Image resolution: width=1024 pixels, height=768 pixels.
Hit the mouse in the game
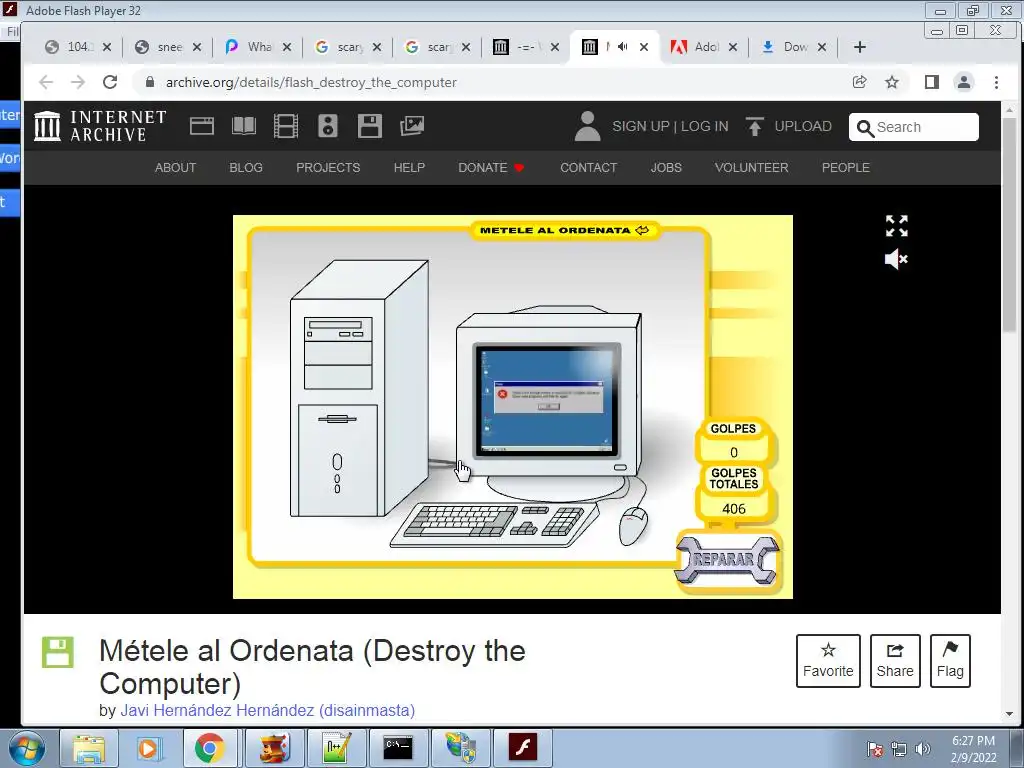coord(633,526)
